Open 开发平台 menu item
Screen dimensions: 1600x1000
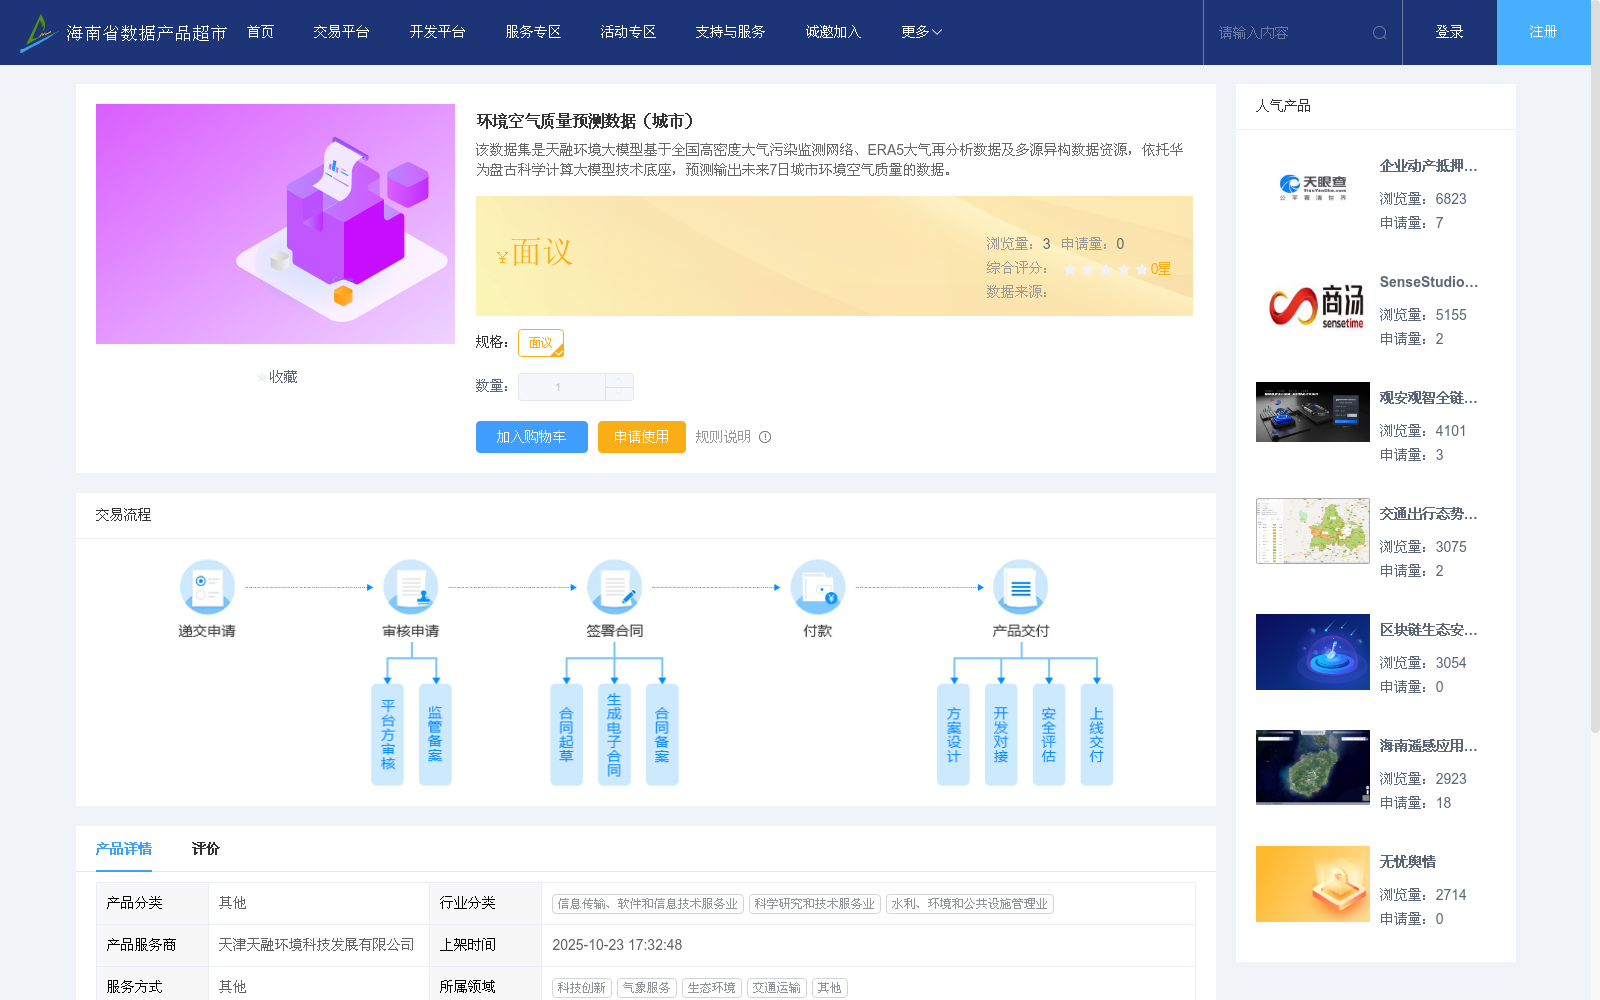point(437,32)
